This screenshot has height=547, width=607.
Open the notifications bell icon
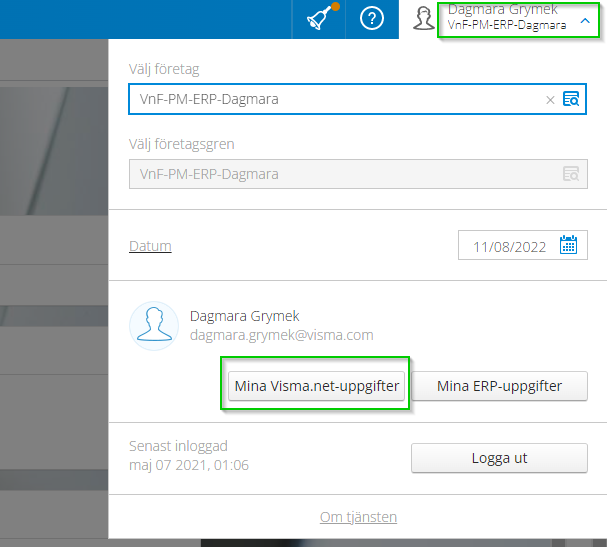(319, 18)
